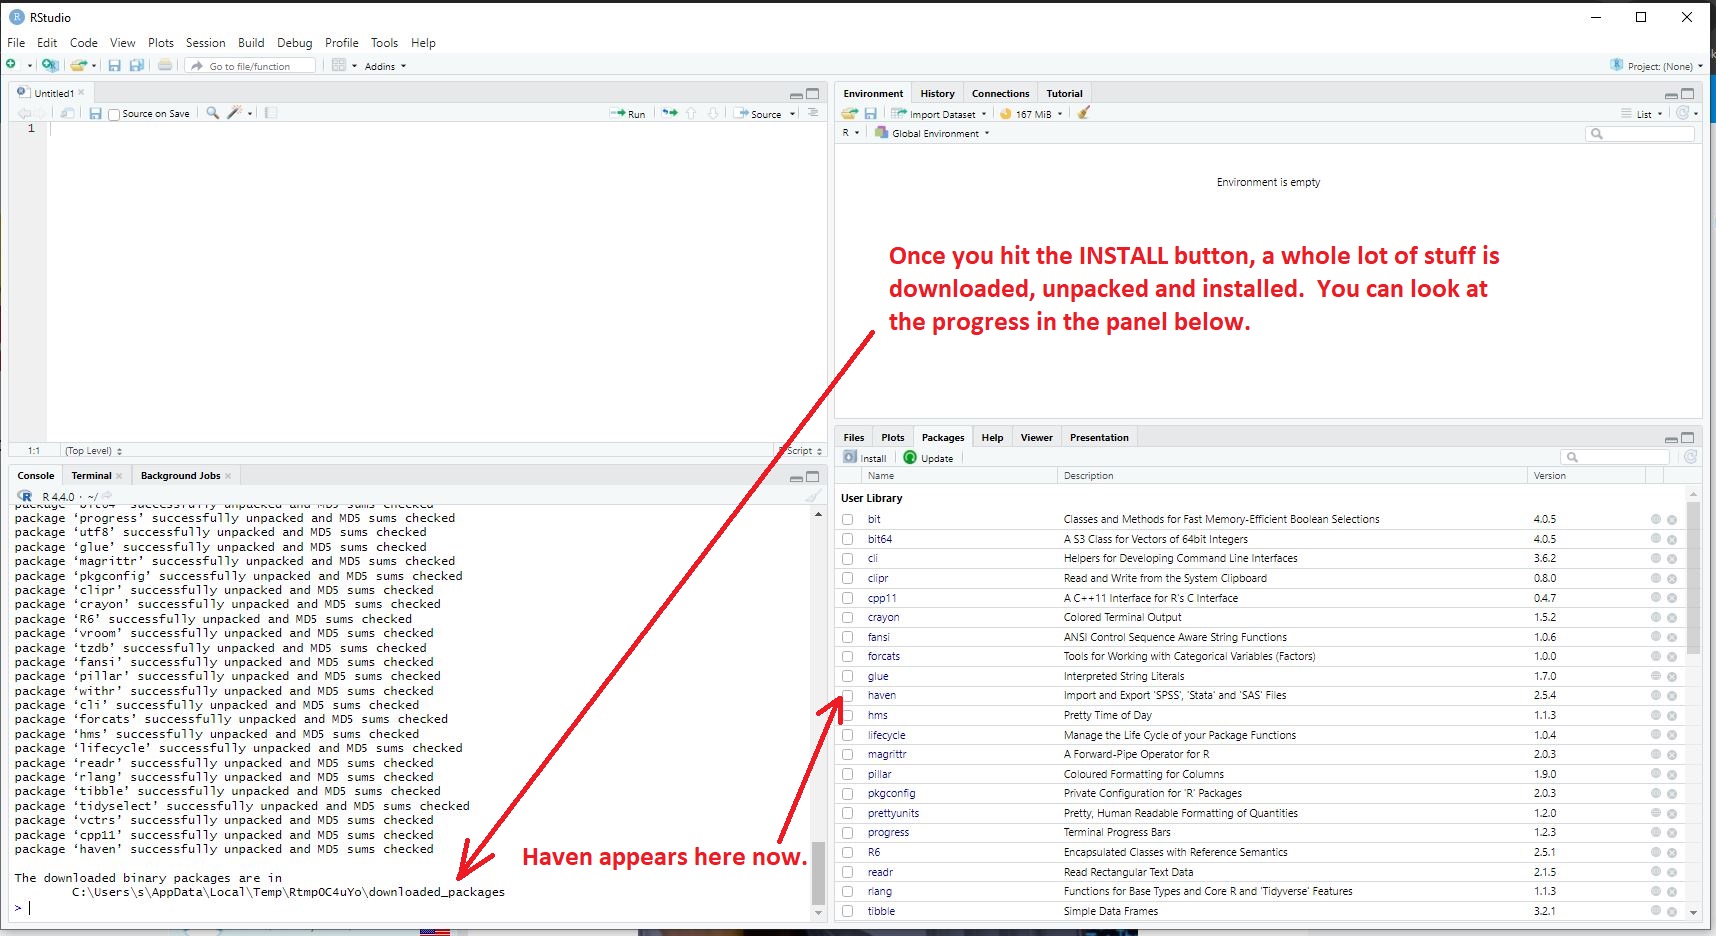Expand the Global Environment dropdown

tap(933, 133)
